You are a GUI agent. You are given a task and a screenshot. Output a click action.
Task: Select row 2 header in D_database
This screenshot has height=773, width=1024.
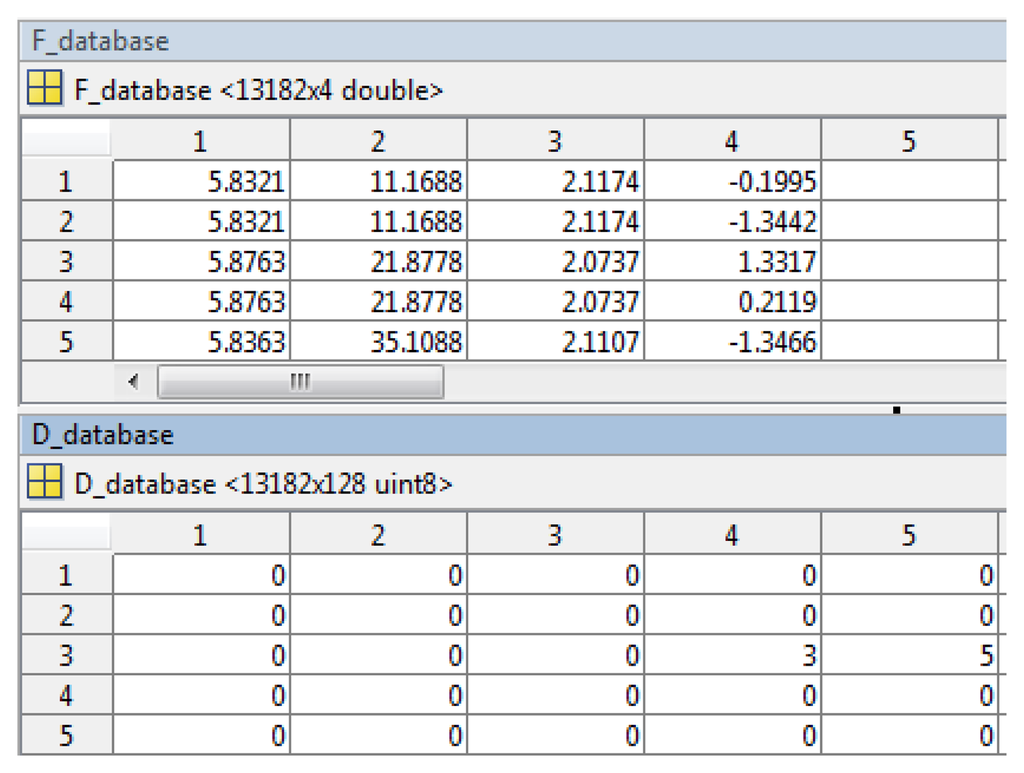coord(67,615)
